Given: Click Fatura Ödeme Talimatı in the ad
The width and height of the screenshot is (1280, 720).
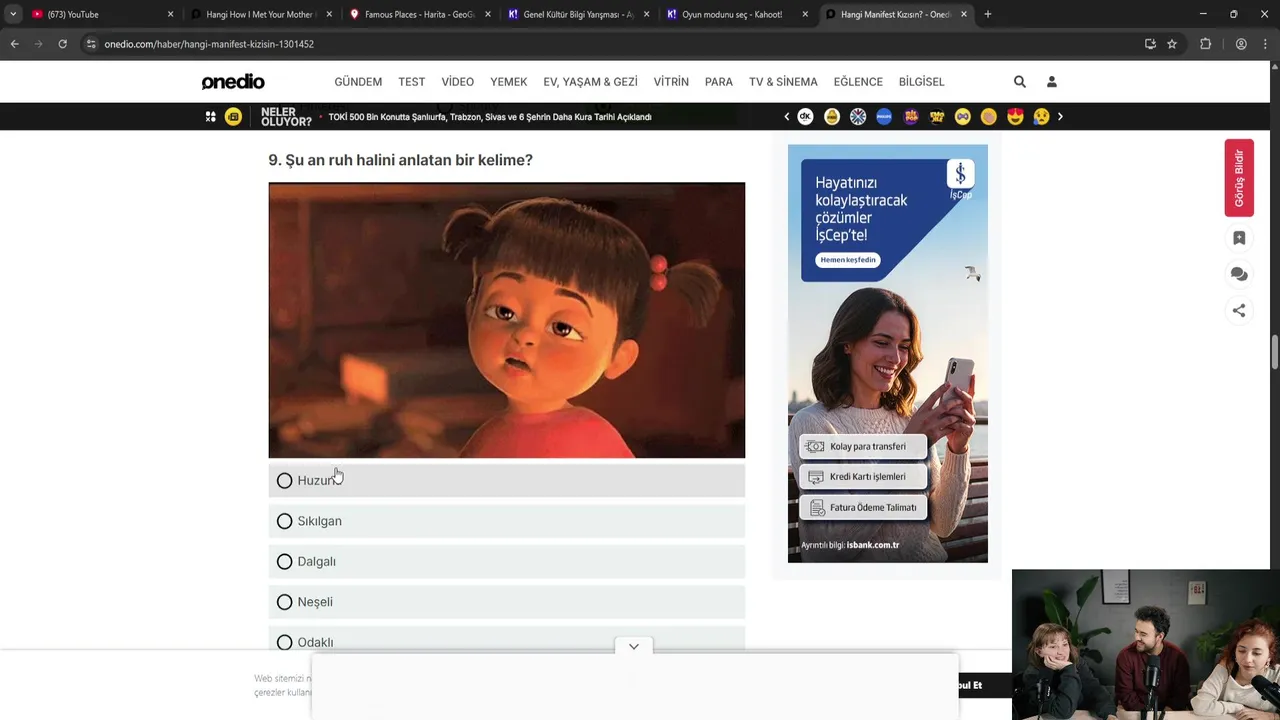Looking at the screenshot, I should coord(863,508).
